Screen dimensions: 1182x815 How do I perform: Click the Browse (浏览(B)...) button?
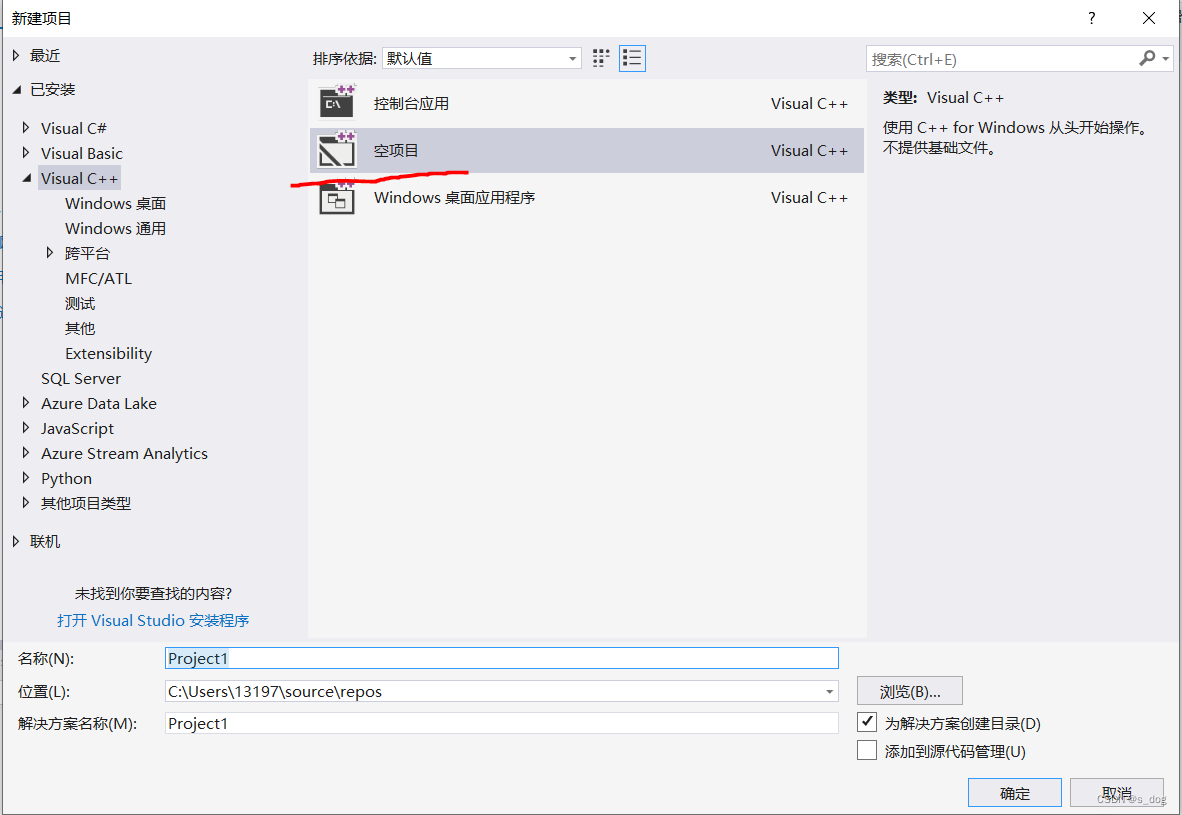910,691
